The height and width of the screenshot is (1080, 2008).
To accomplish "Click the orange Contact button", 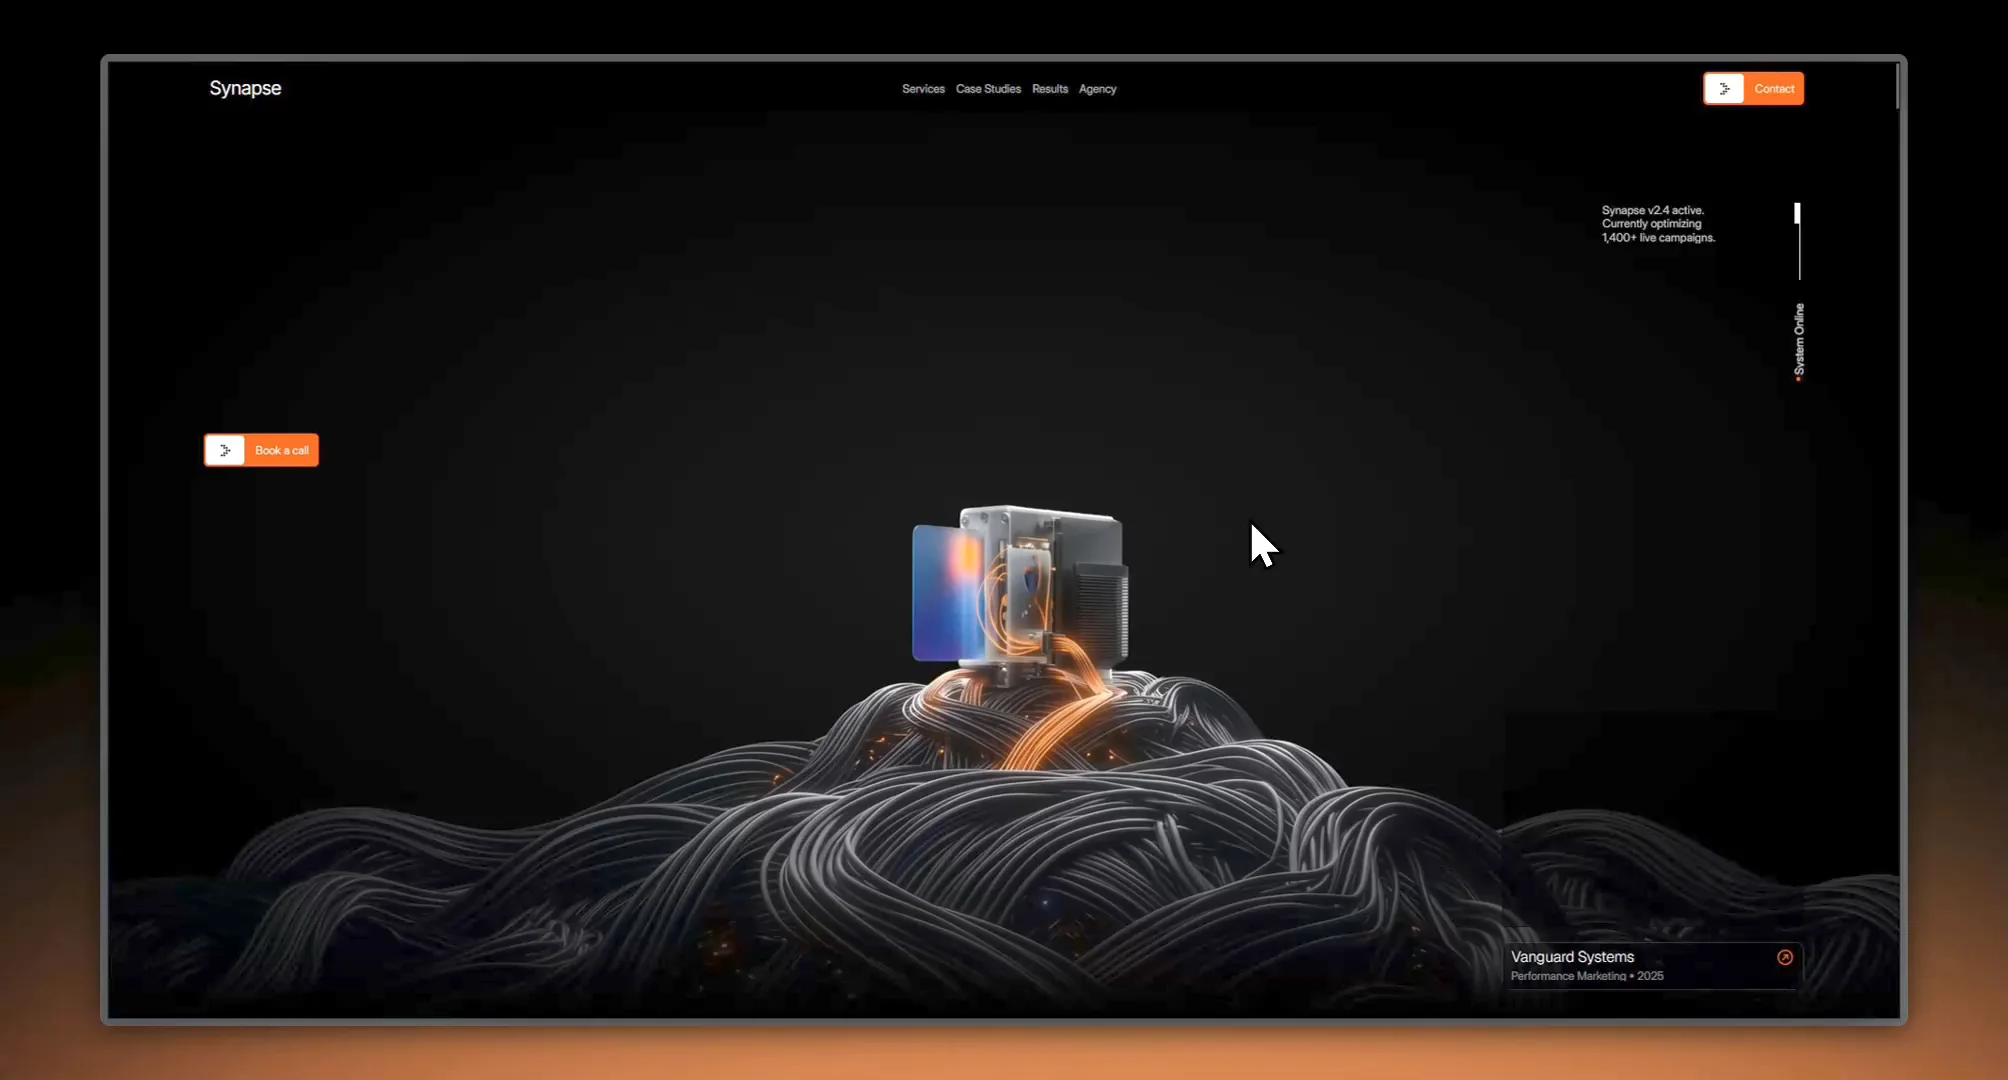I will pos(1754,88).
